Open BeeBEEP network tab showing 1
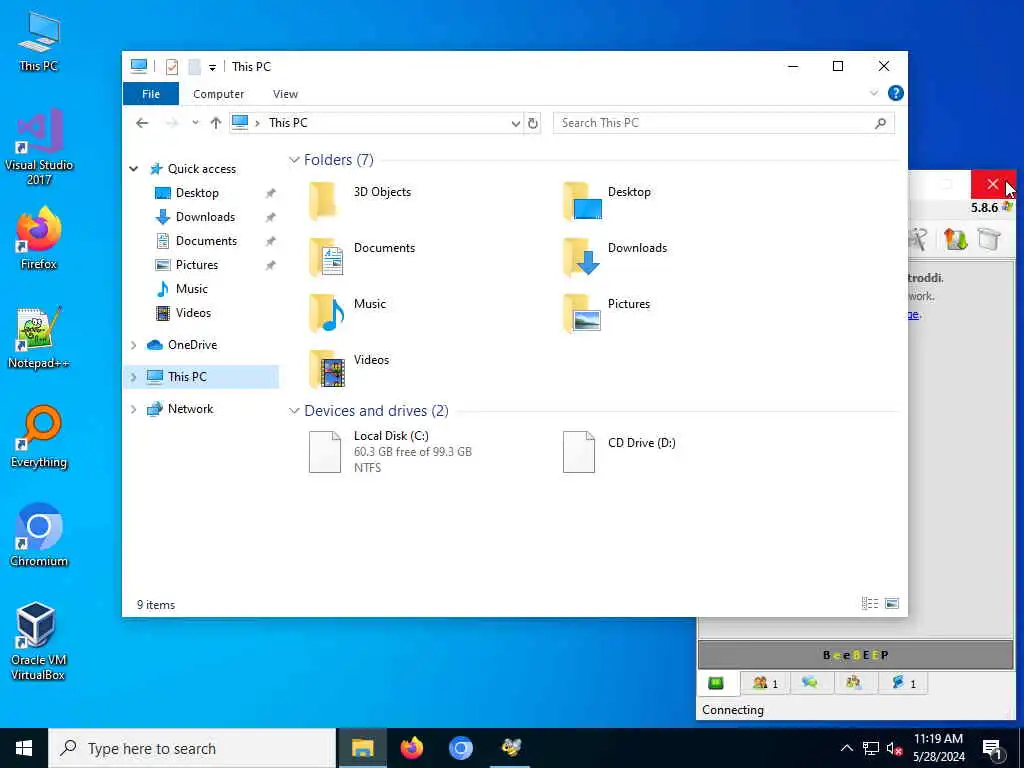 903,683
